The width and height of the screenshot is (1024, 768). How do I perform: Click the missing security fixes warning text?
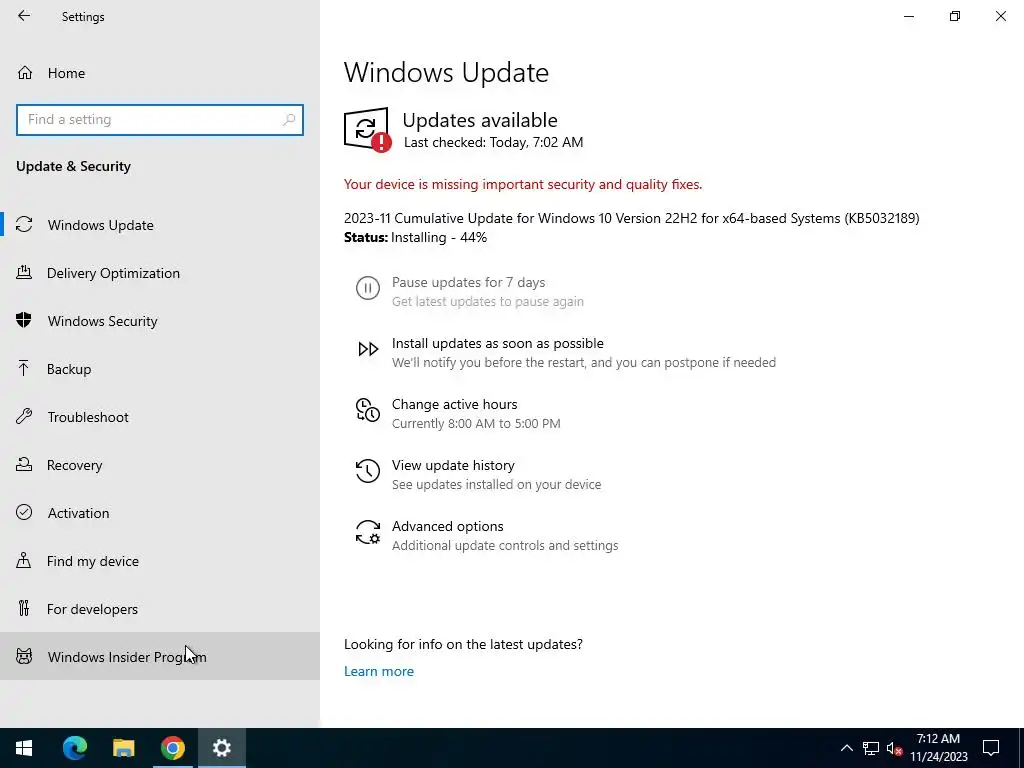(523, 185)
